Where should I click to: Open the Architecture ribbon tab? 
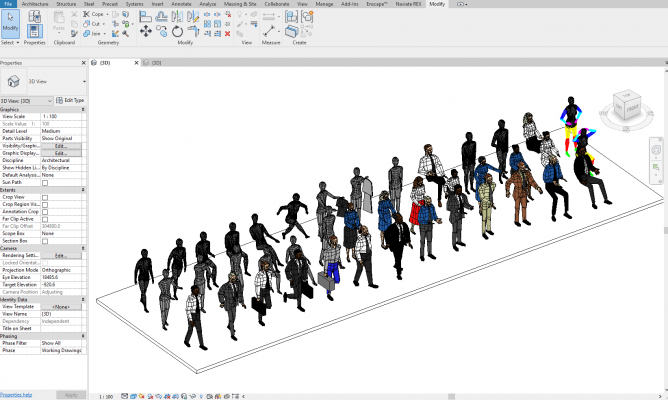(34, 5)
